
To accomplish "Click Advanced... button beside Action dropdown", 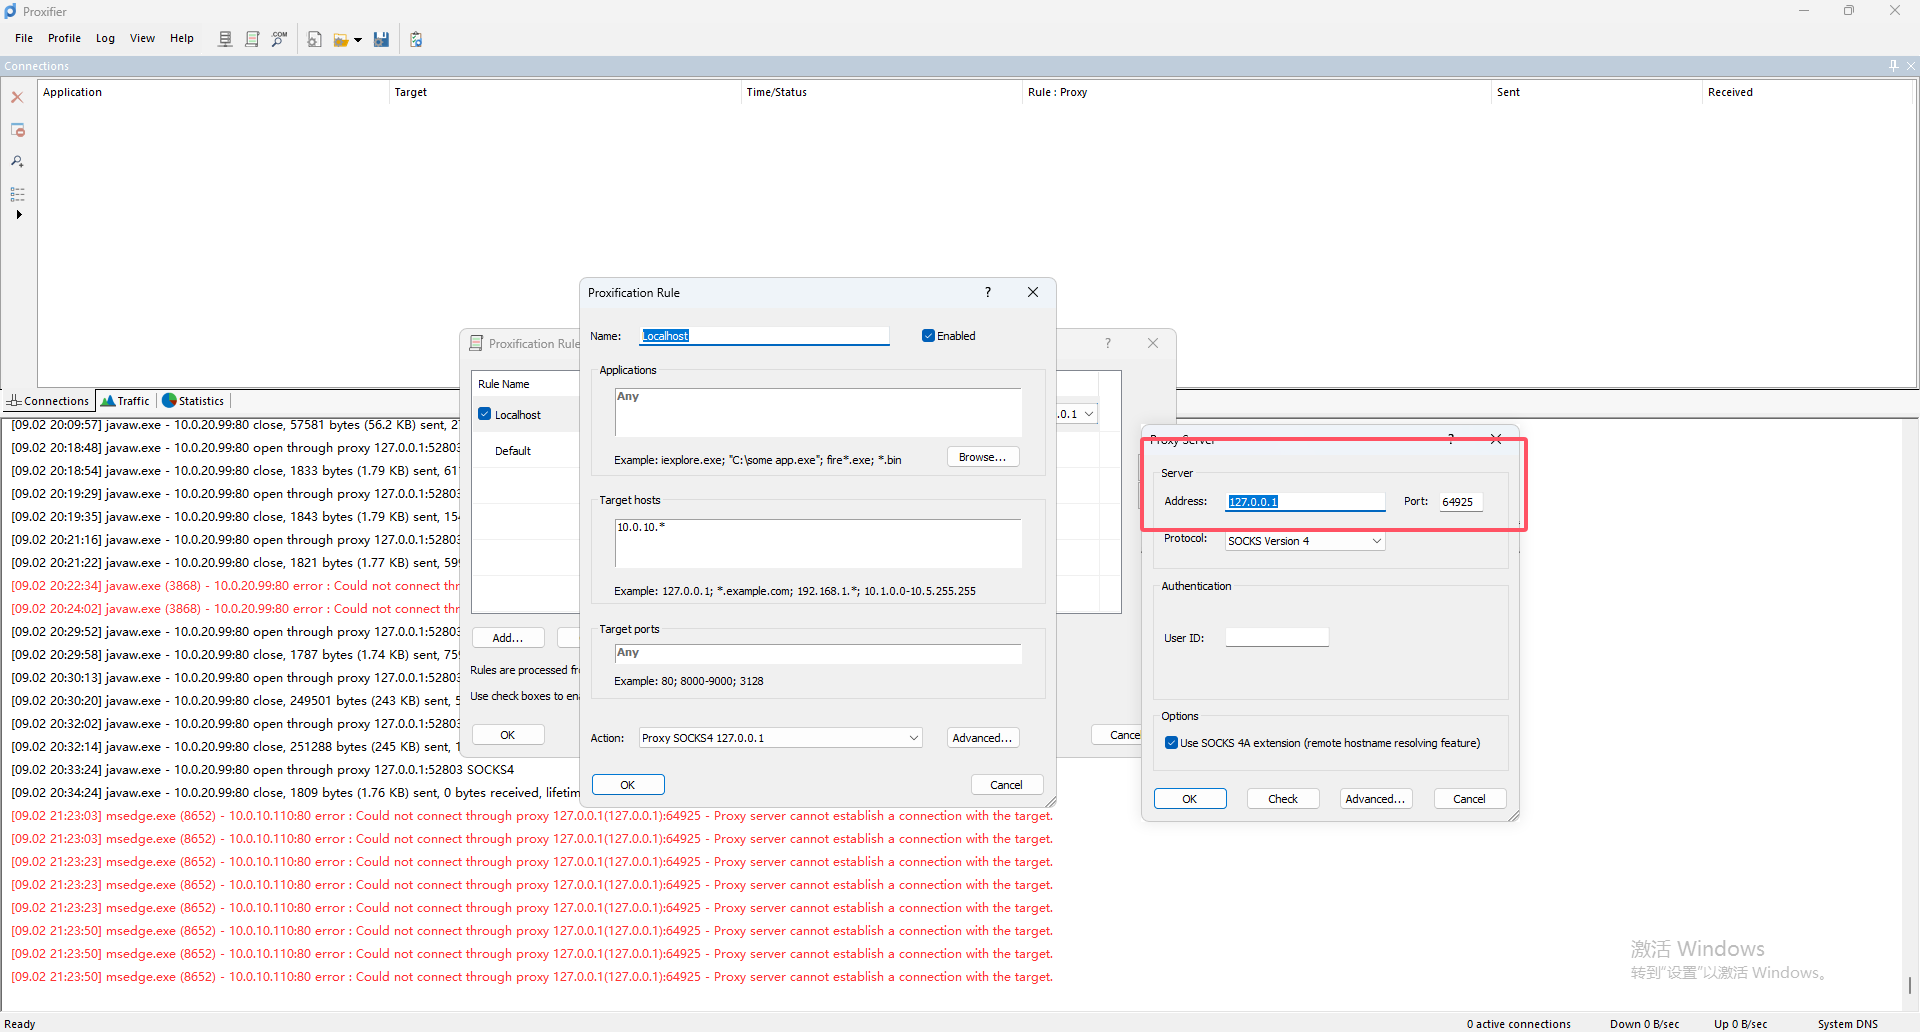I will (982, 738).
